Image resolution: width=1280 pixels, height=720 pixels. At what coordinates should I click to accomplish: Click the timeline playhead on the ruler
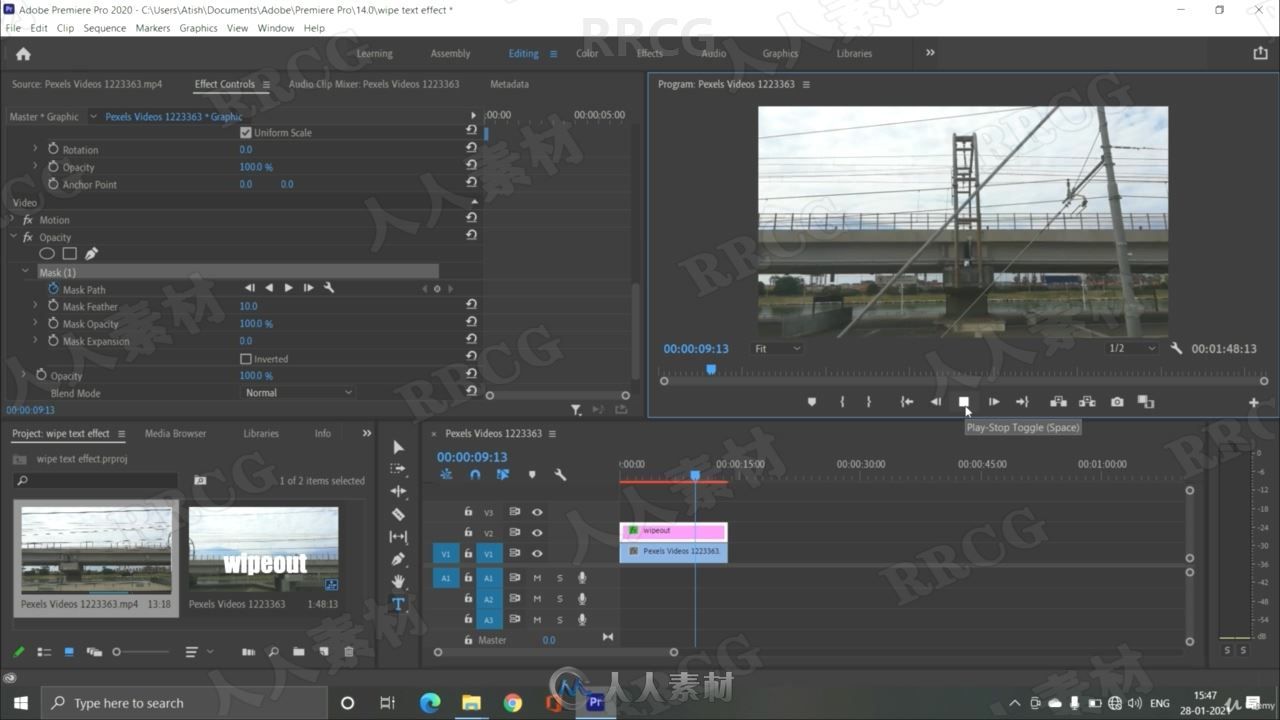tap(695, 476)
